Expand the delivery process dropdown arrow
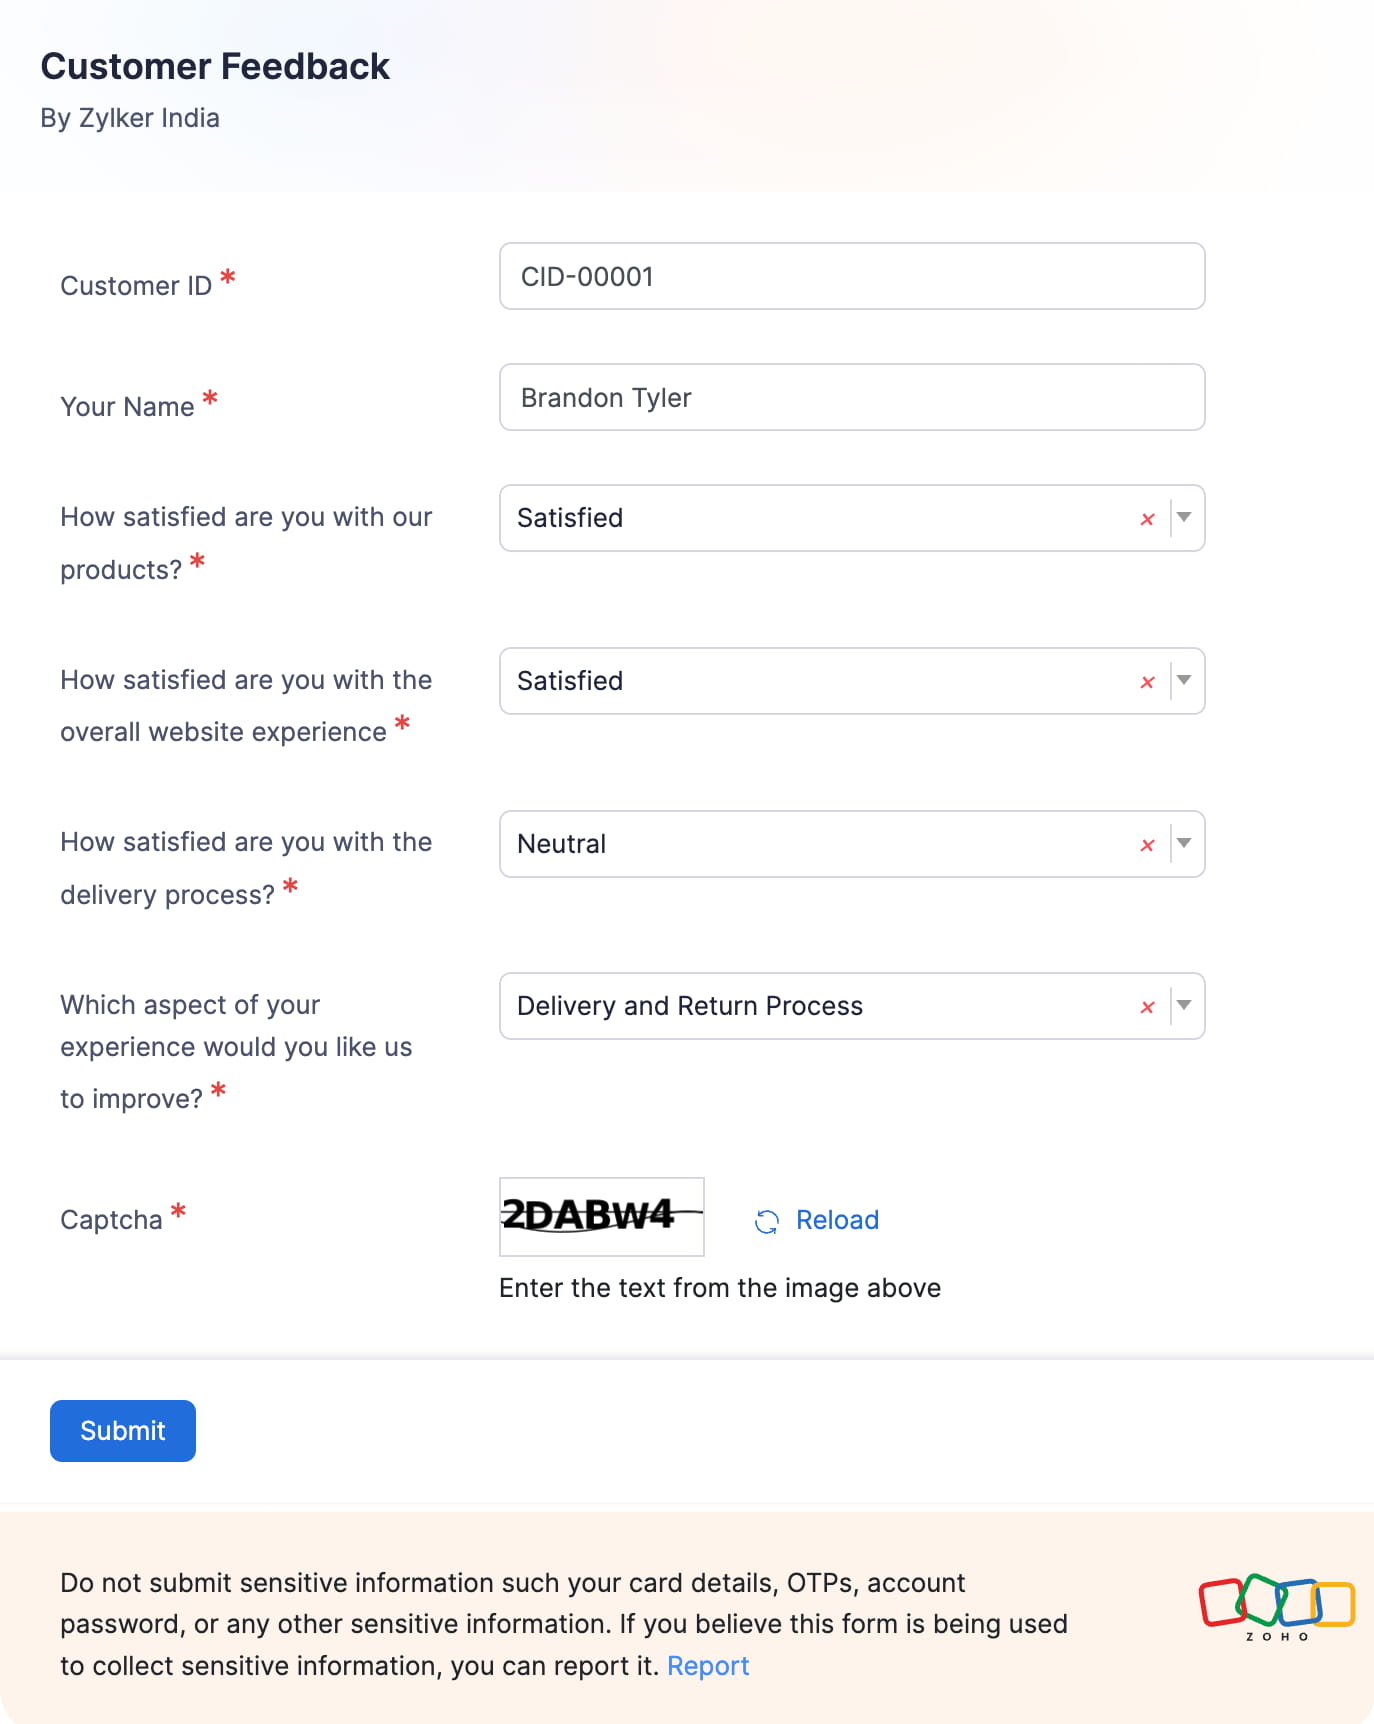 point(1185,844)
